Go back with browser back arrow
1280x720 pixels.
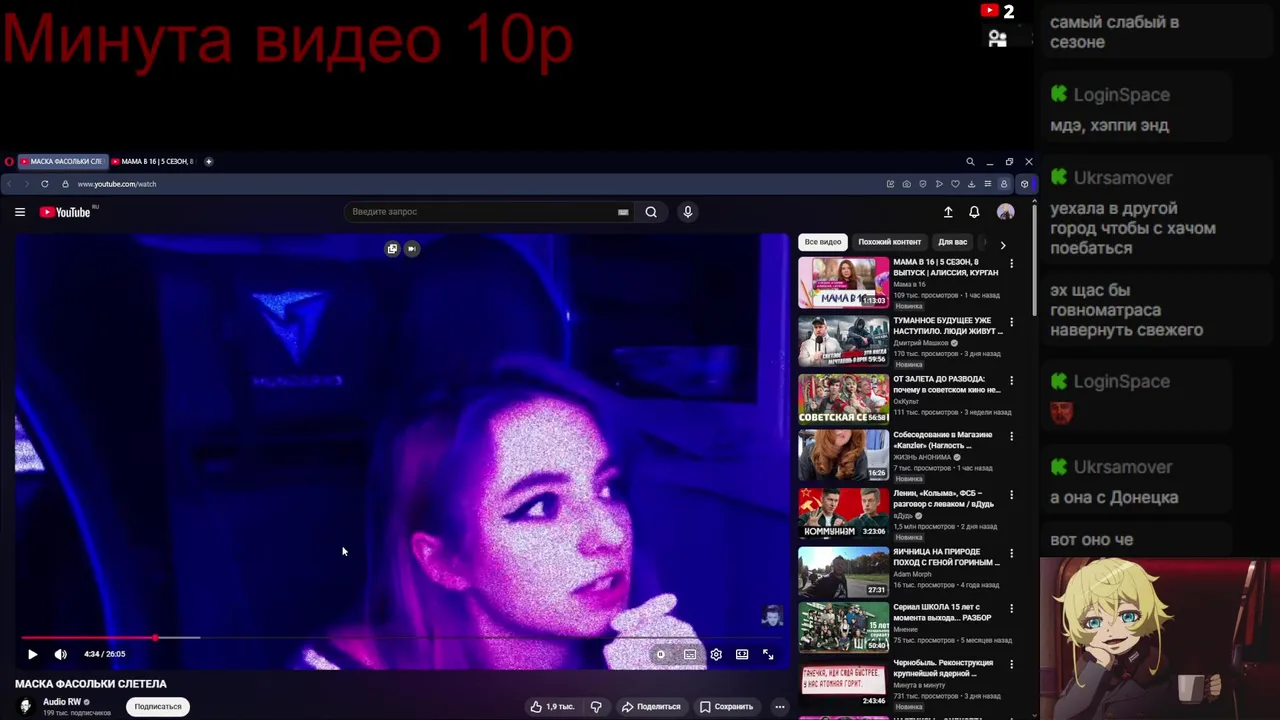[x=10, y=184]
